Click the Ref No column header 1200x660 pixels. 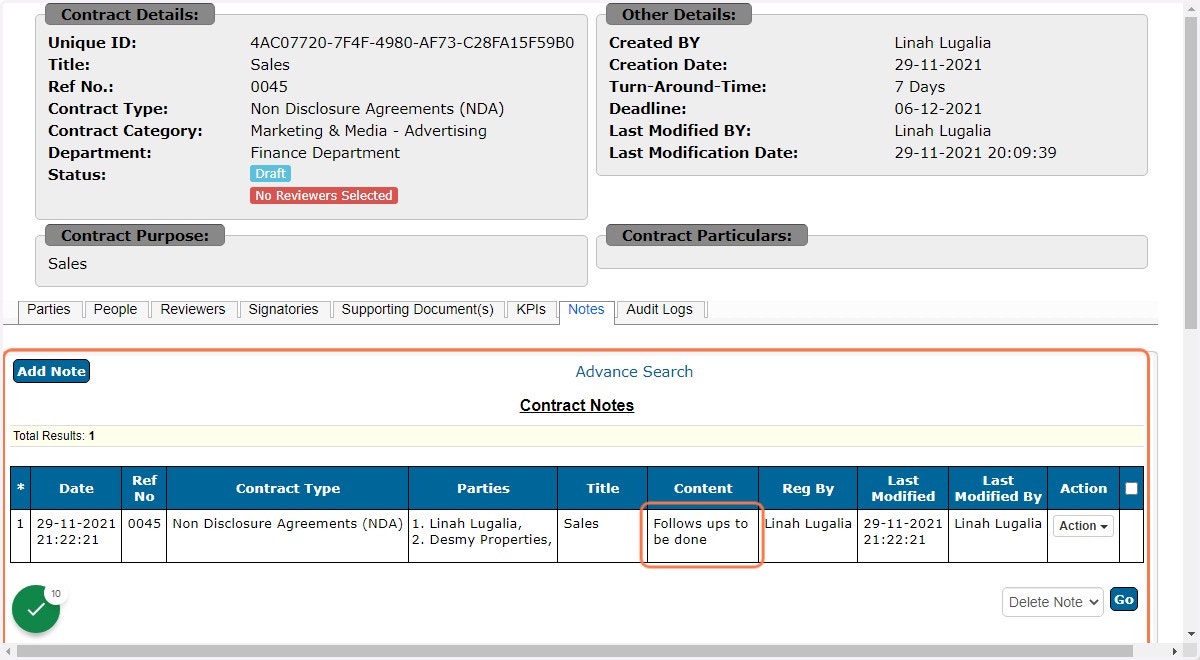[x=145, y=489]
